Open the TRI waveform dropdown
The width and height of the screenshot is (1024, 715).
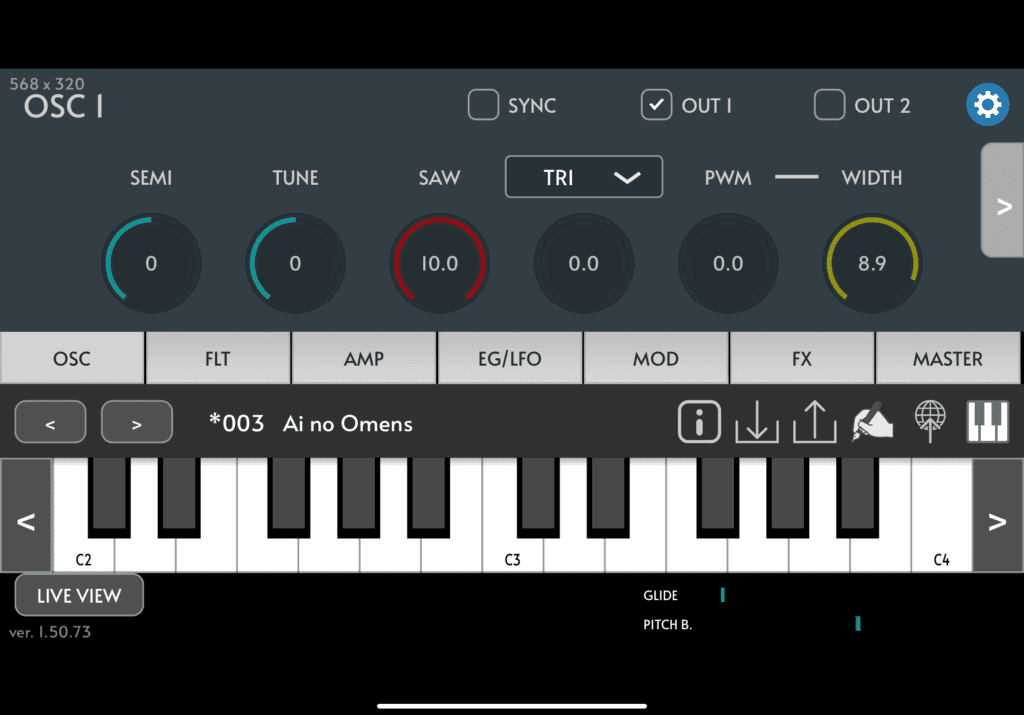click(x=584, y=177)
